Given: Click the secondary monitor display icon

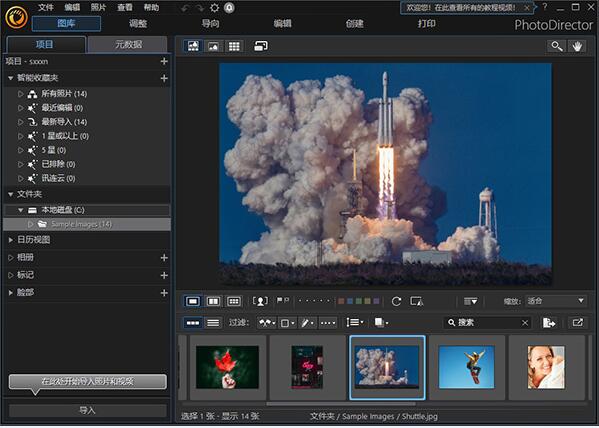Looking at the screenshot, I should pyautogui.click(x=261, y=46).
